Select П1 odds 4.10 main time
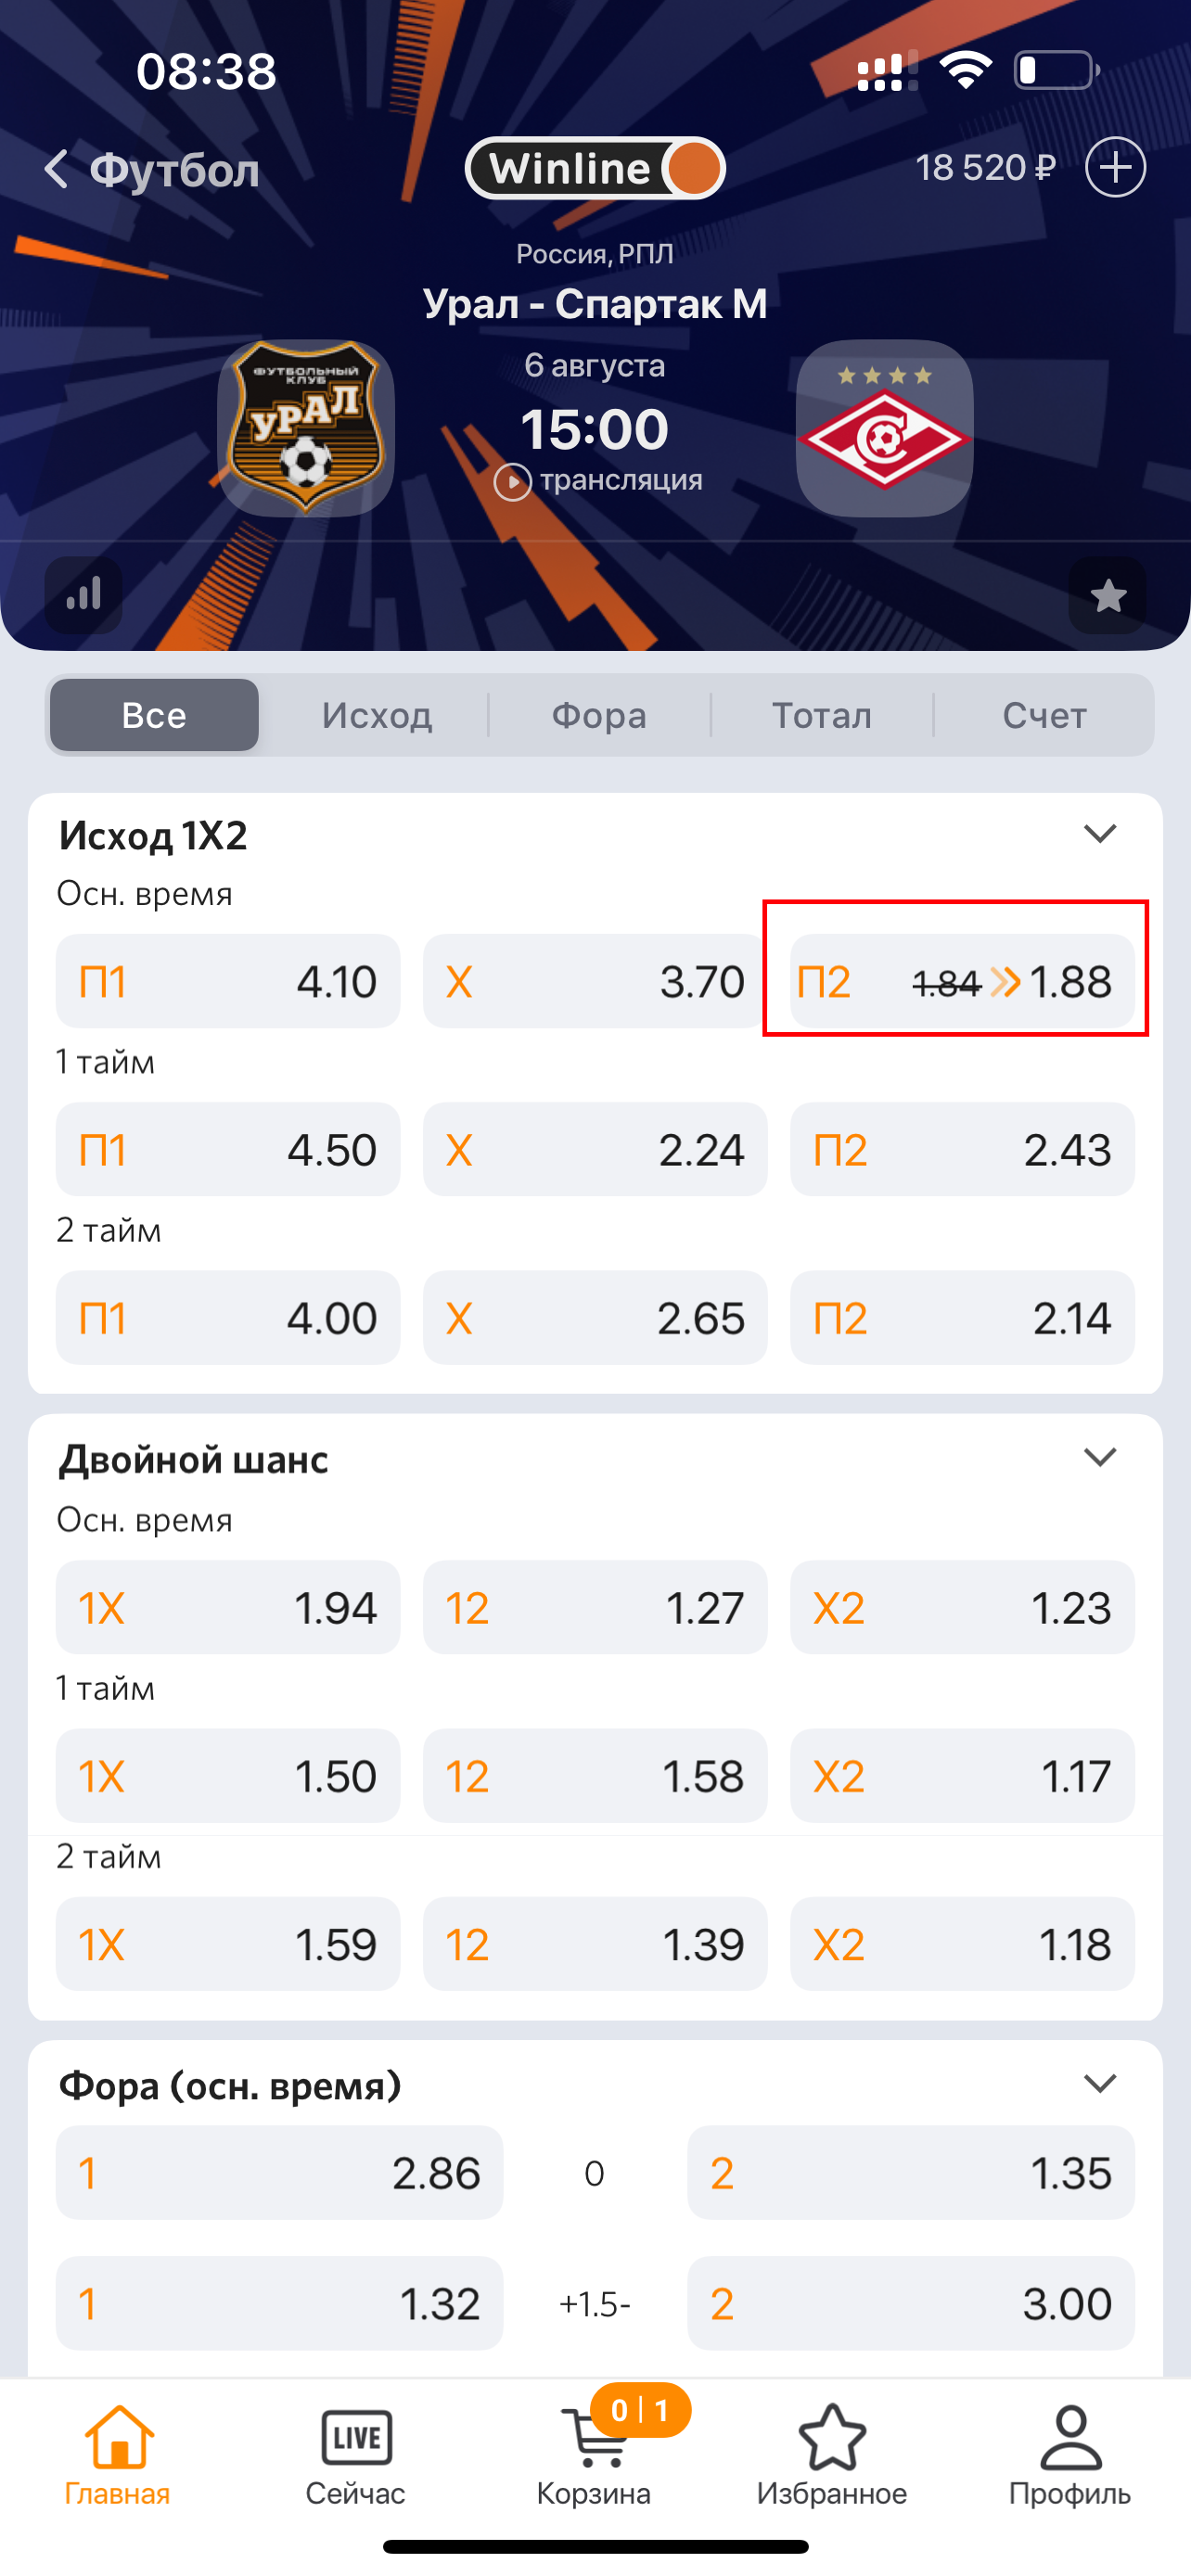This screenshot has width=1191, height=2576. (228, 981)
